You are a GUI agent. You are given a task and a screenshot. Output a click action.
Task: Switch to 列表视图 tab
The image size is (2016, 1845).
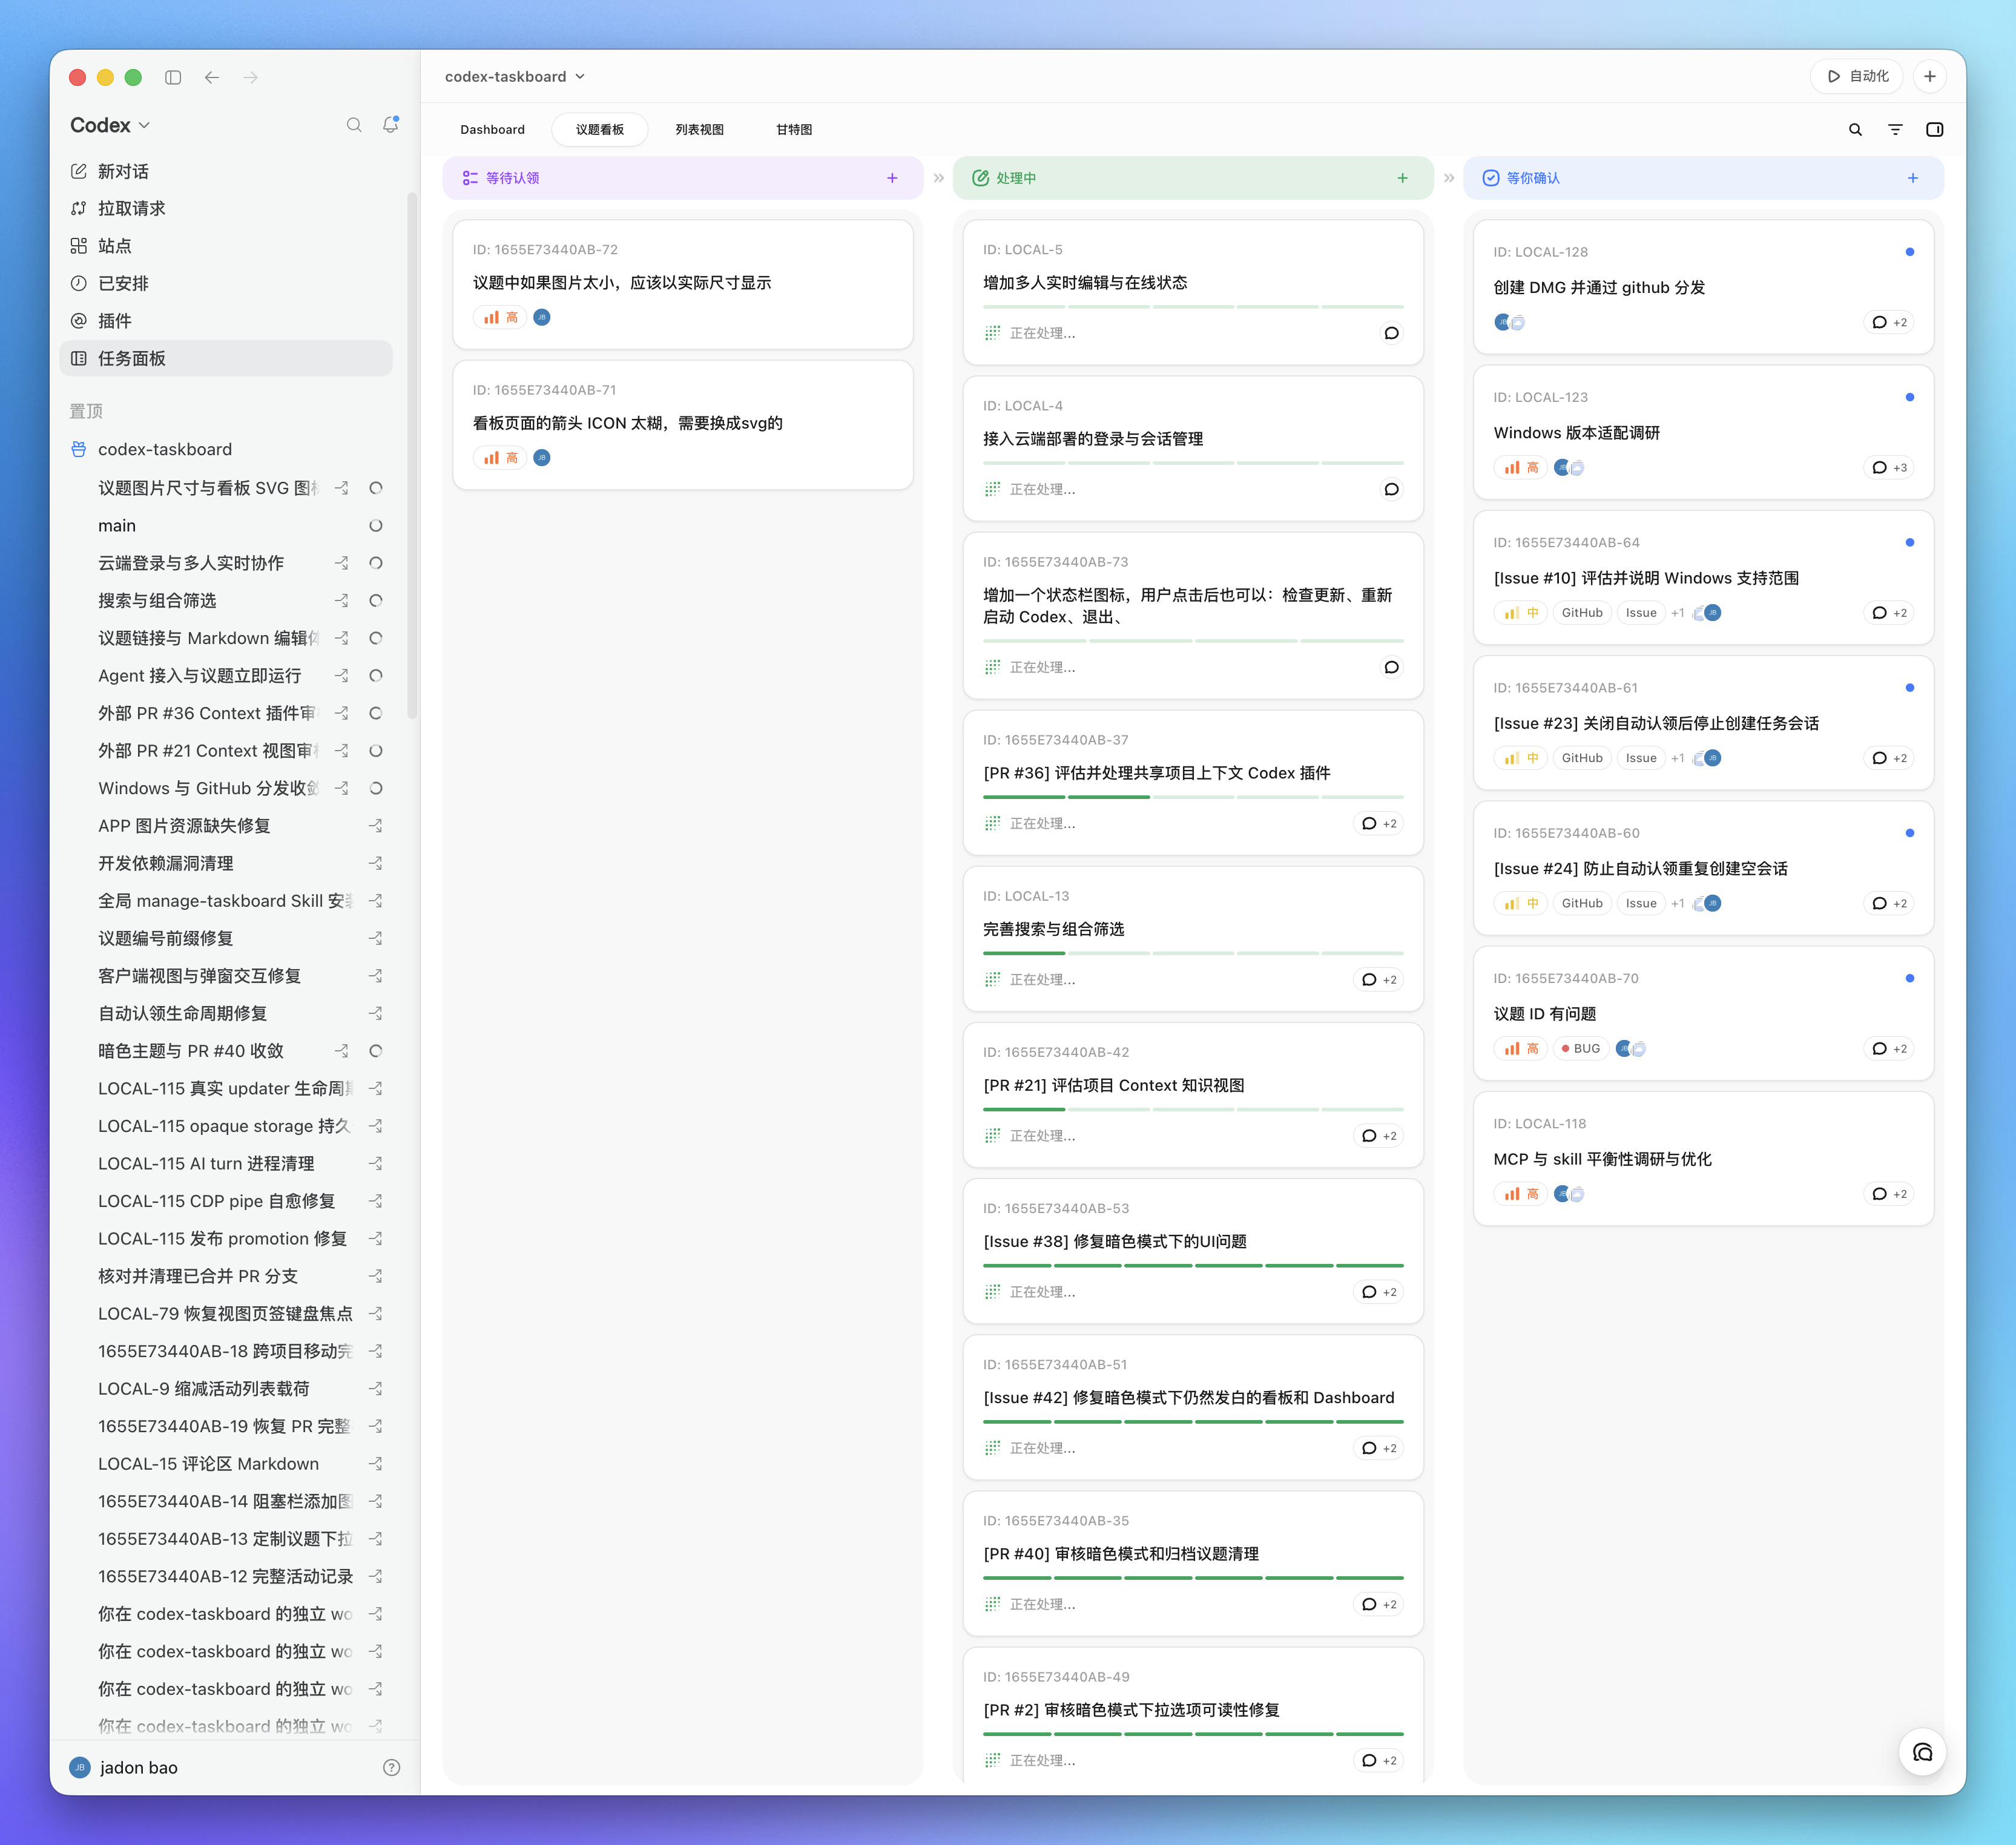[x=700, y=130]
